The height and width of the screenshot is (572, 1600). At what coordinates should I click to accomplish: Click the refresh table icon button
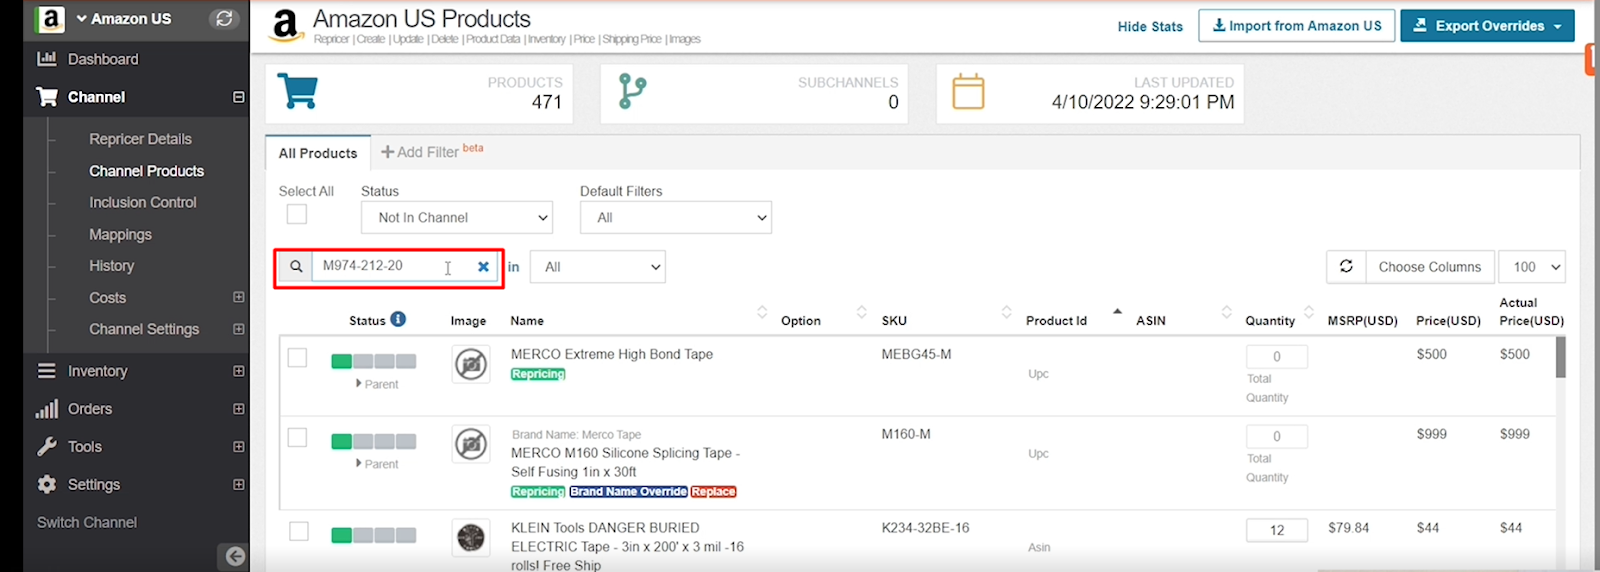1346,267
